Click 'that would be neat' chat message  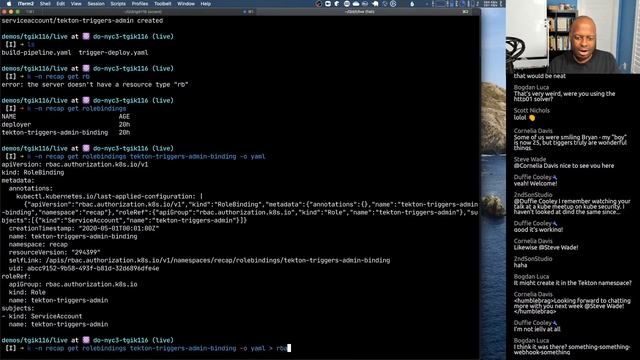[x=540, y=76]
